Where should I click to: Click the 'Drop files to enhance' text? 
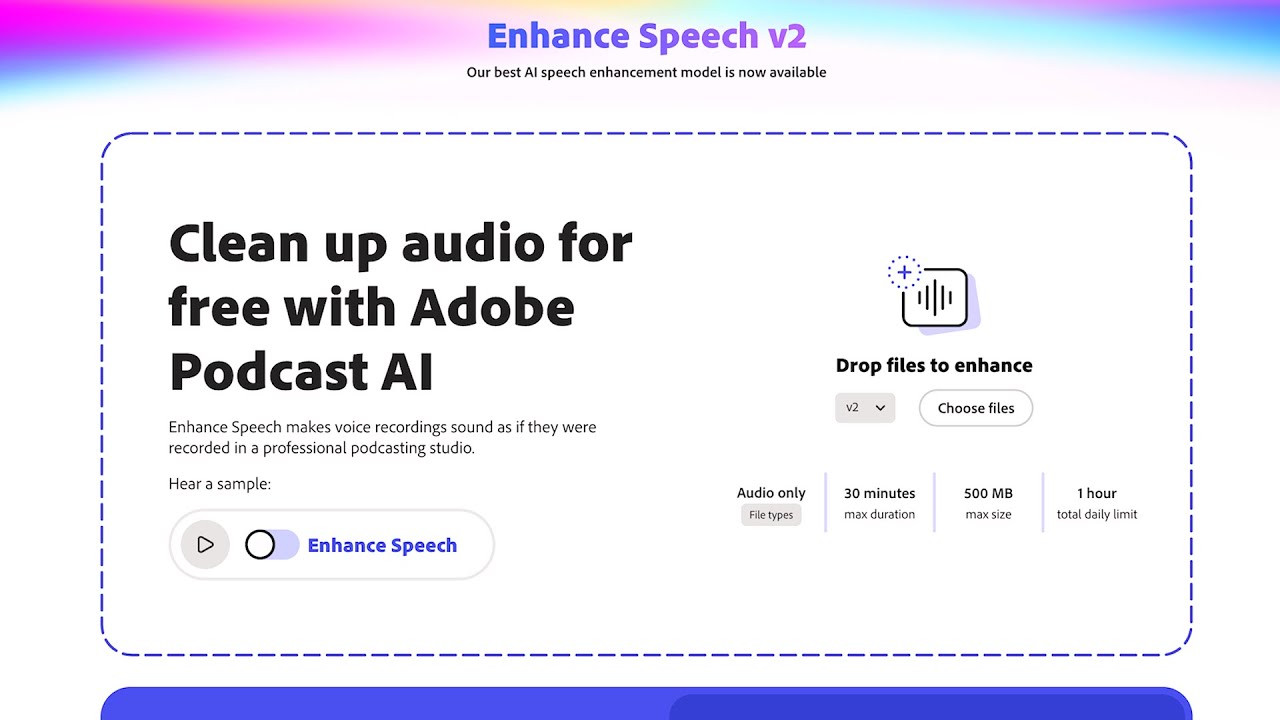934,365
